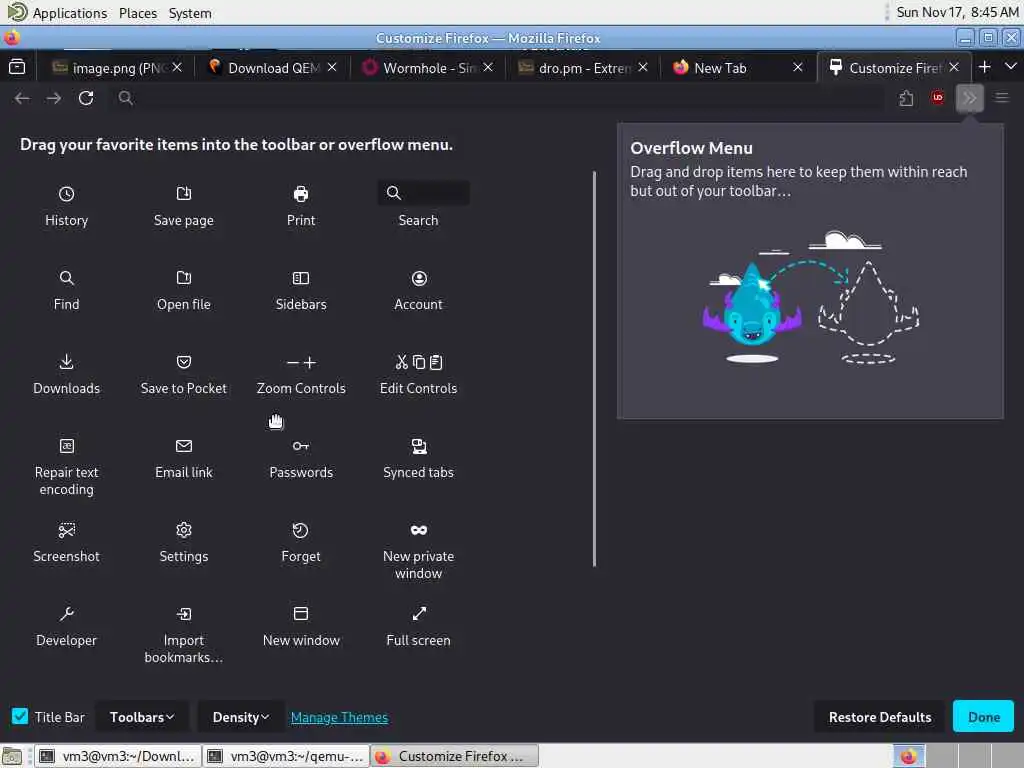Image resolution: width=1024 pixels, height=768 pixels.
Task: Switch to vm3@vm3:~/Downl... terminal taskbar item
Action: coord(118,756)
